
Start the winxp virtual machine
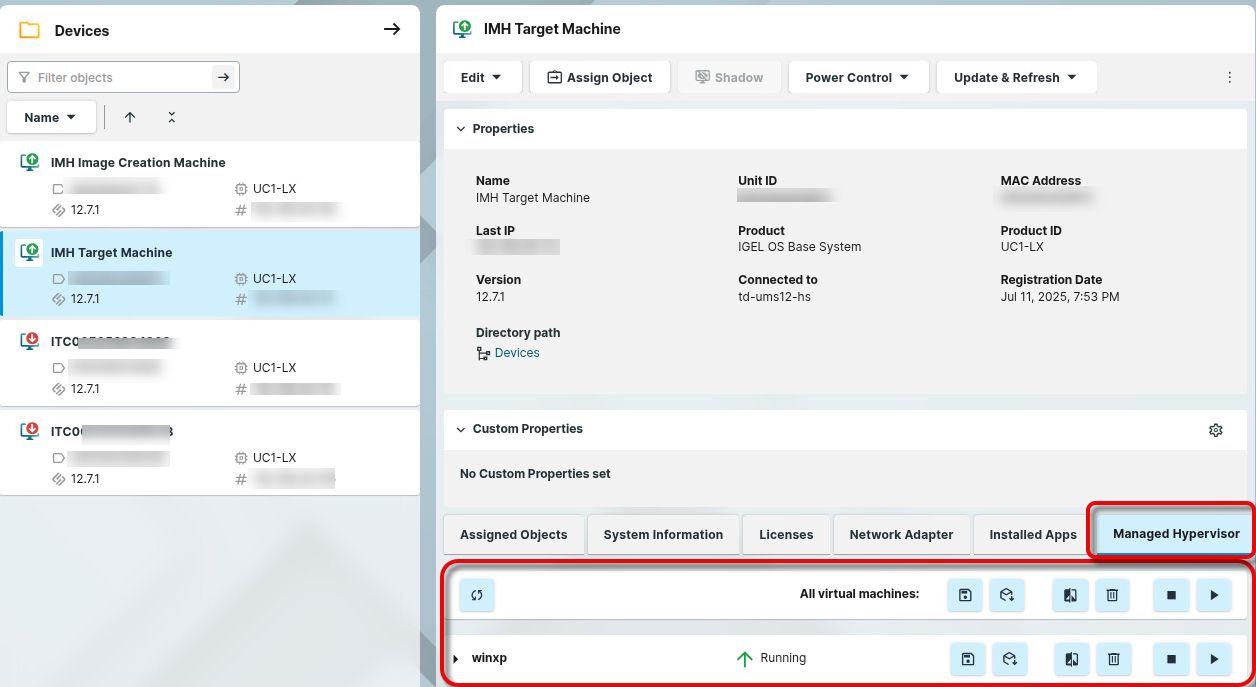[x=1213, y=659]
